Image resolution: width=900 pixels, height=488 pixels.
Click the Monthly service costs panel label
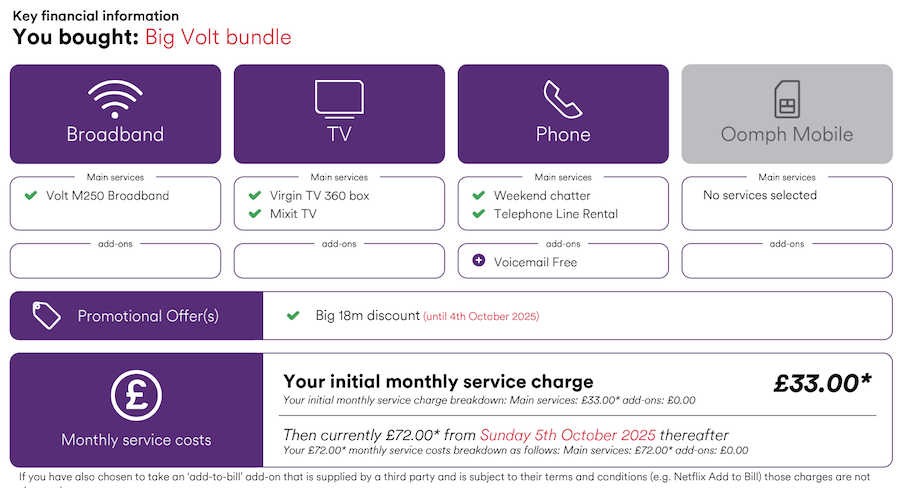tap(136, 440)
